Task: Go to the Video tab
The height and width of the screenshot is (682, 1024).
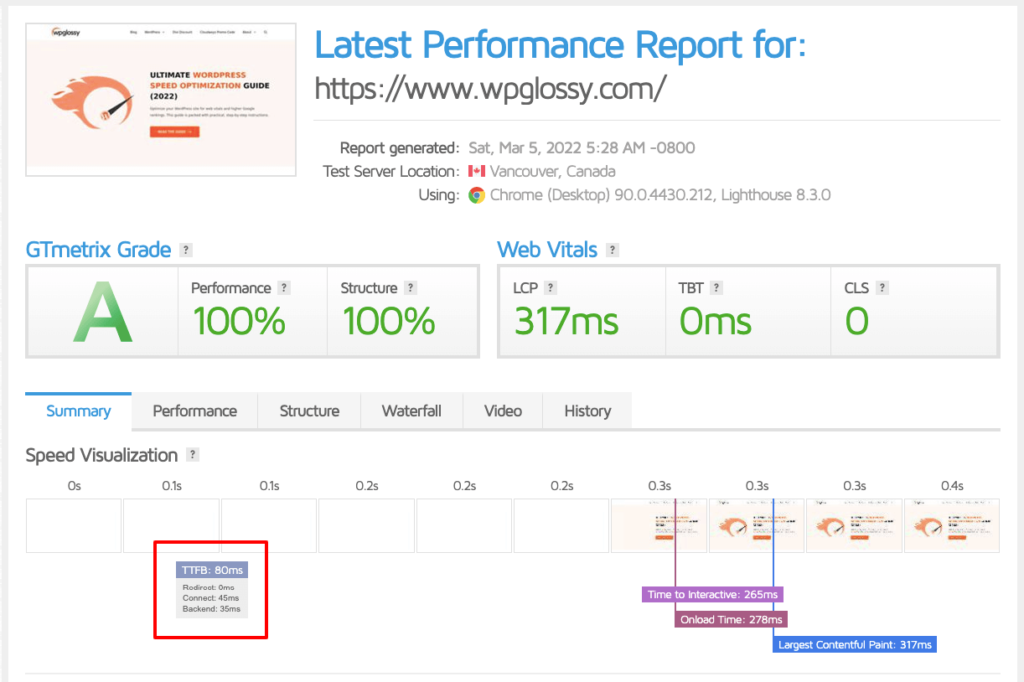Action: pyautogui.click(x=503, y=411)
